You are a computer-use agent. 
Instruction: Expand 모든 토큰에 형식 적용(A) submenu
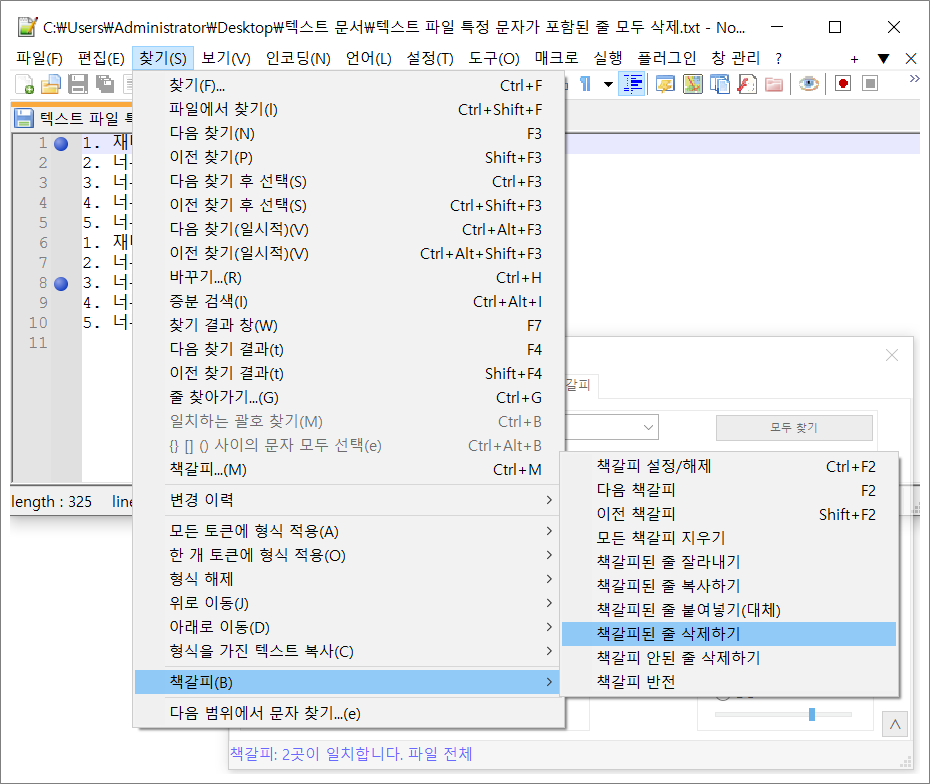349,531
